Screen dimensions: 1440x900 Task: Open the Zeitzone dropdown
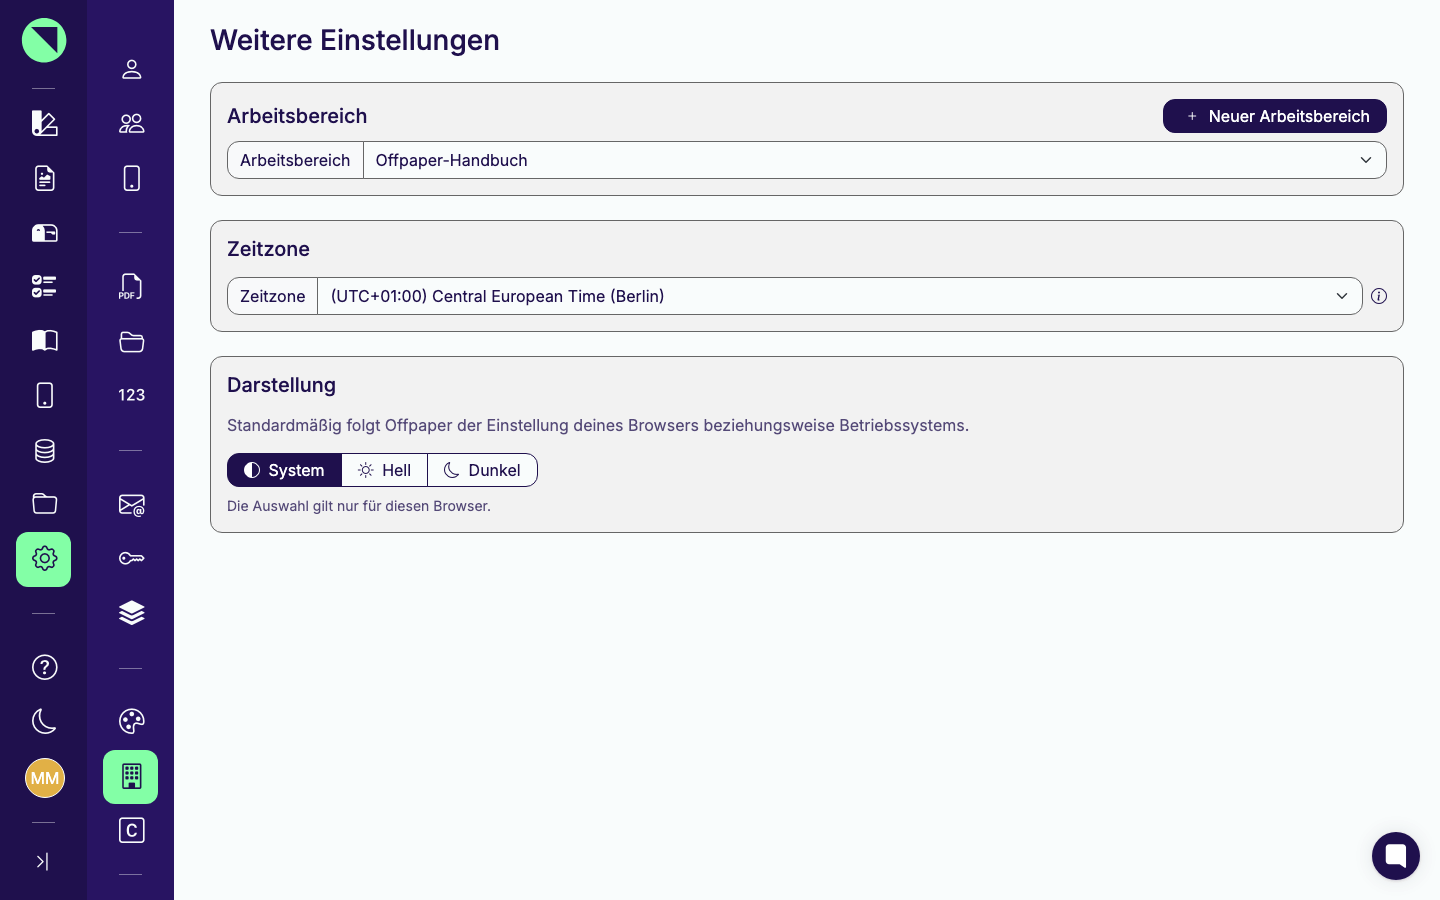coord(840,296)
